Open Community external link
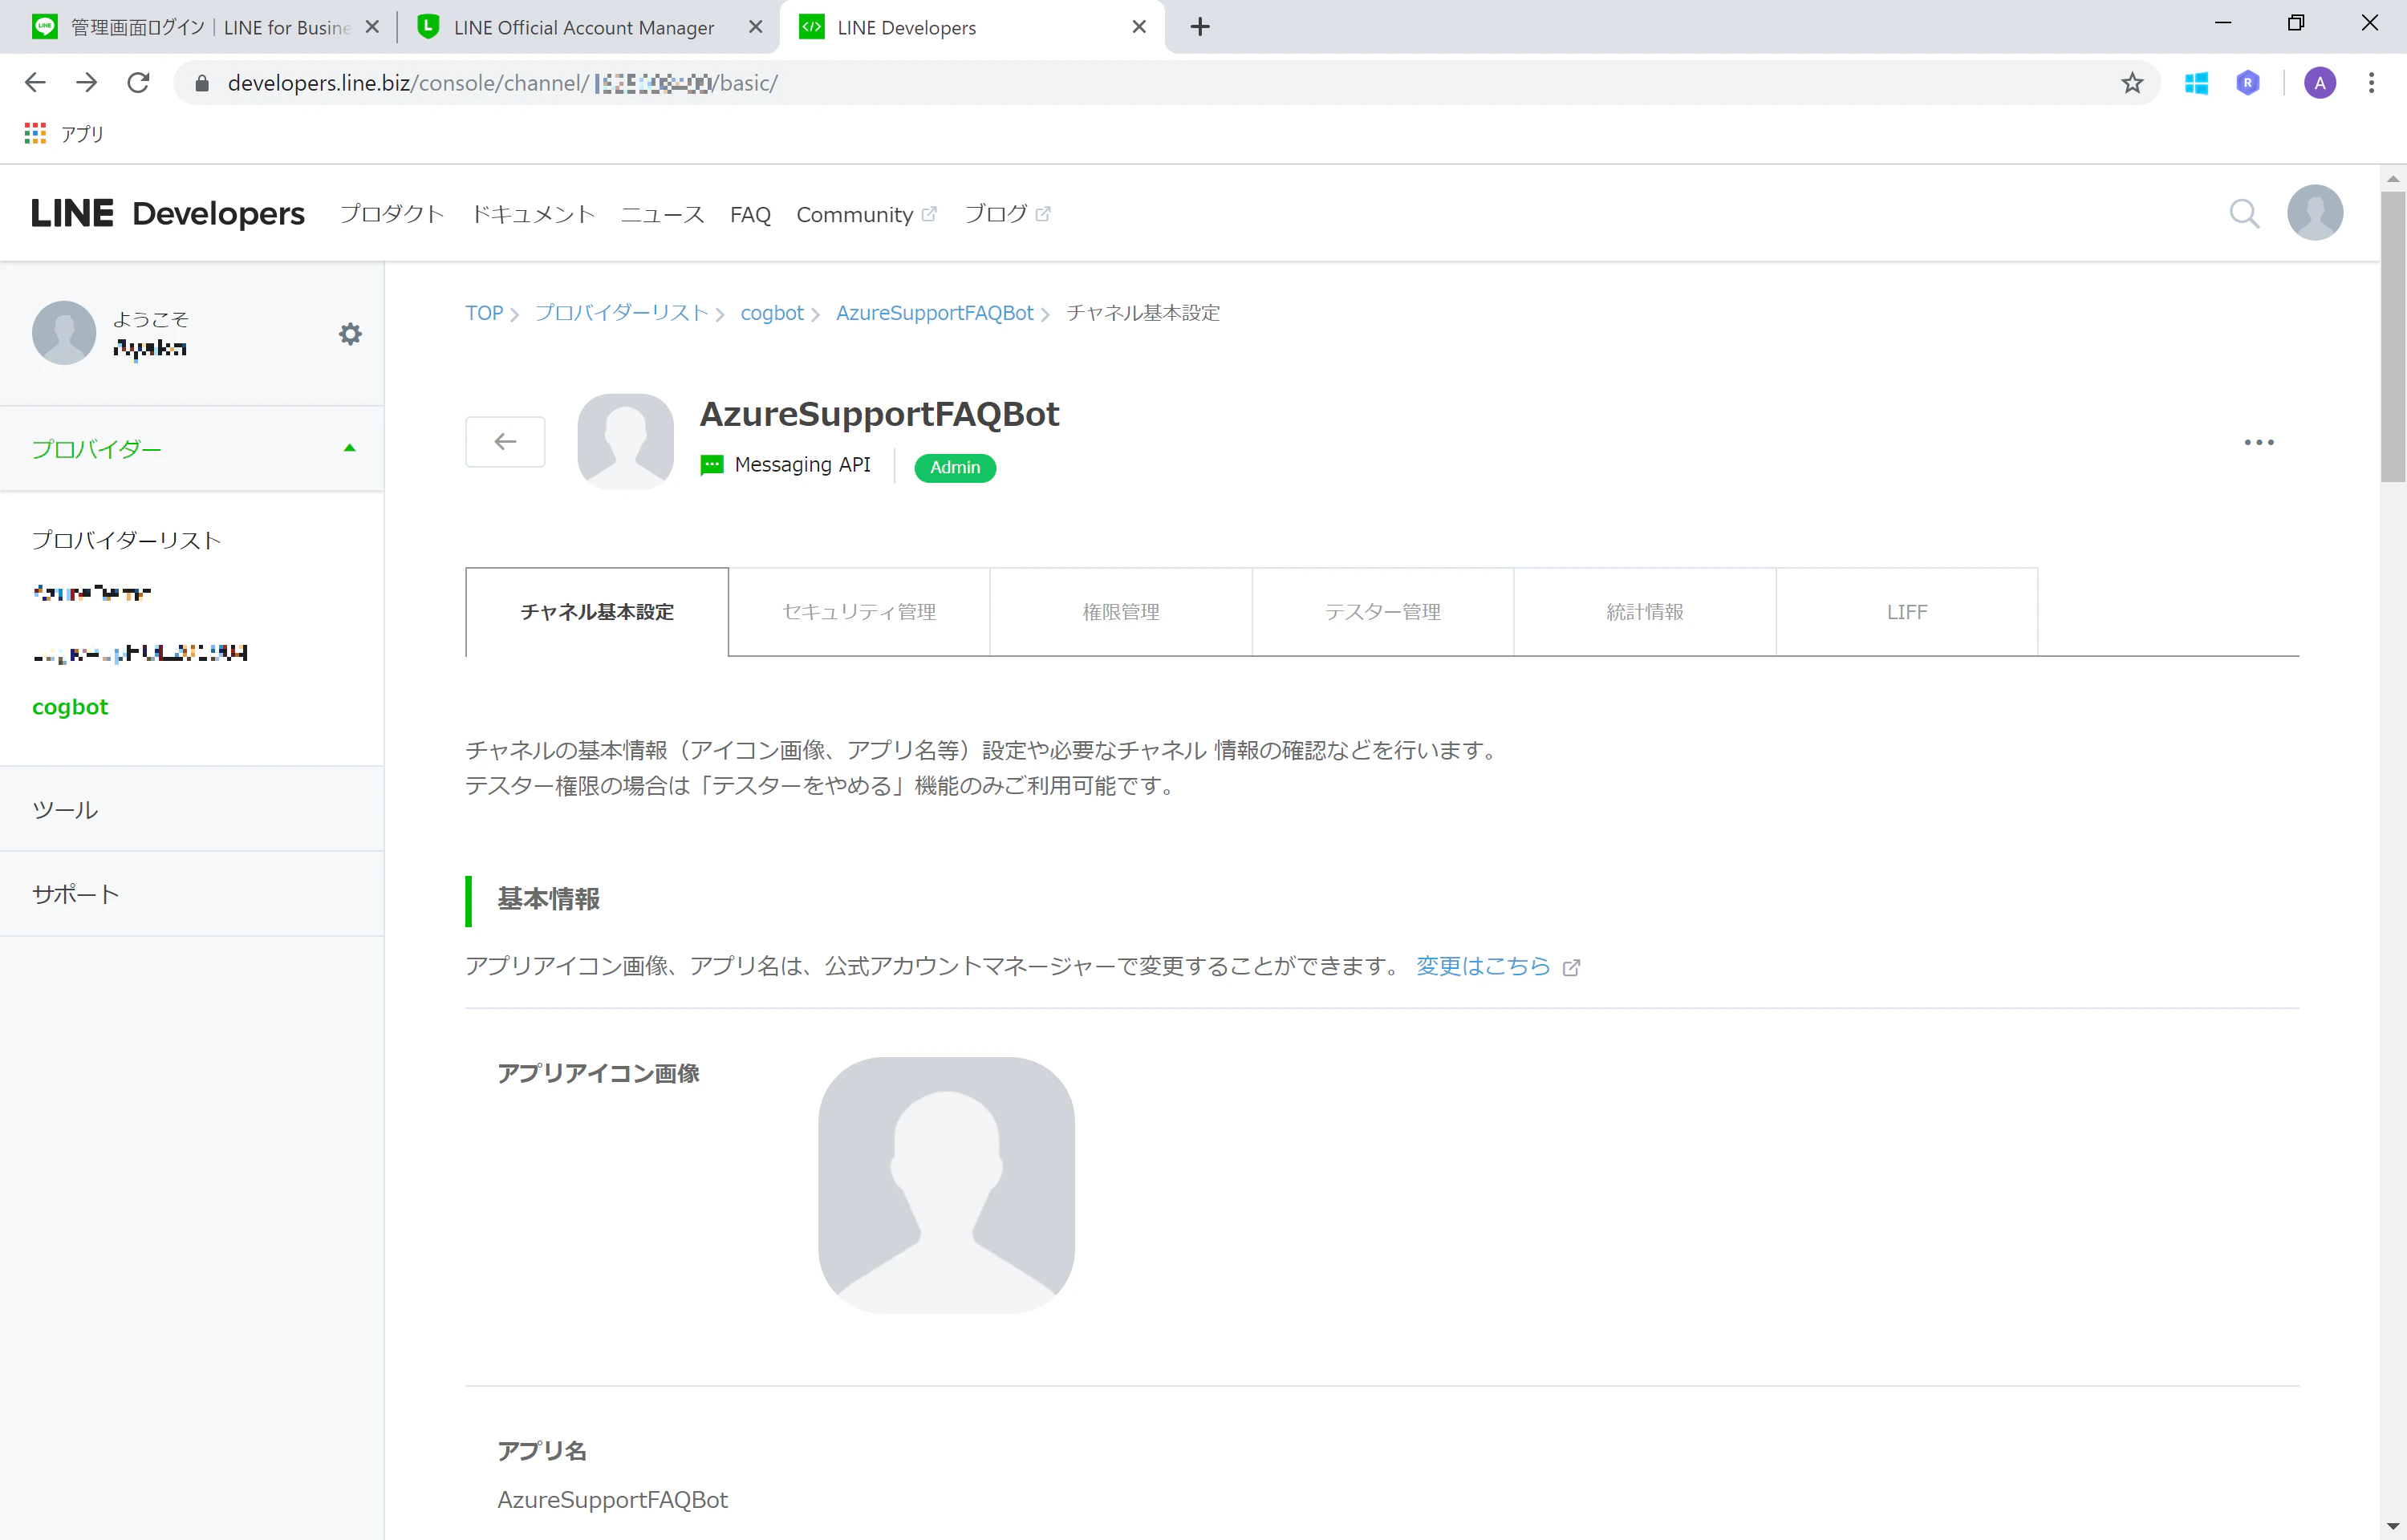Viewport: 2407px width, 1540px height. 866,214
